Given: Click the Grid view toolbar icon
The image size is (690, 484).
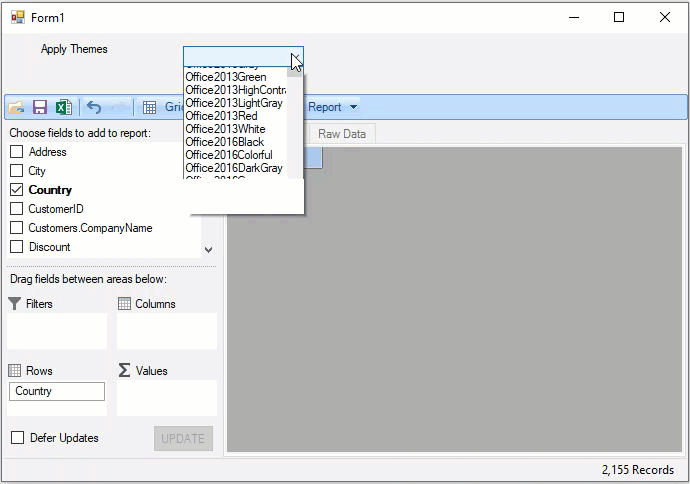Looking at the screenshot, I should pyautogui.click(x=149, y=107).
